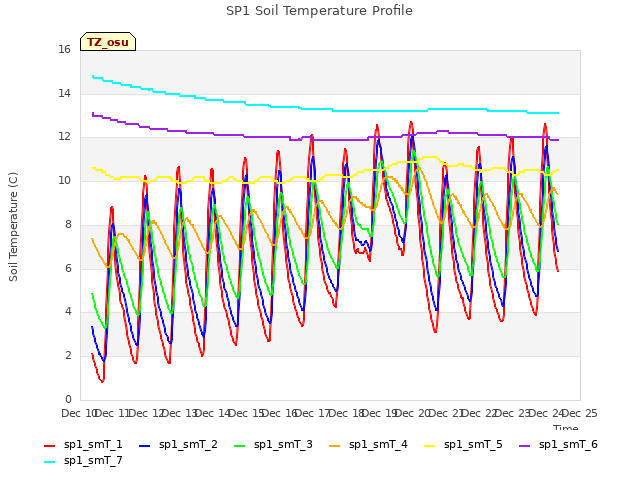The image size is (640, 480).
Task: Click the cyan sp1_smT_7 legend swatch
Action: point(49,462)
